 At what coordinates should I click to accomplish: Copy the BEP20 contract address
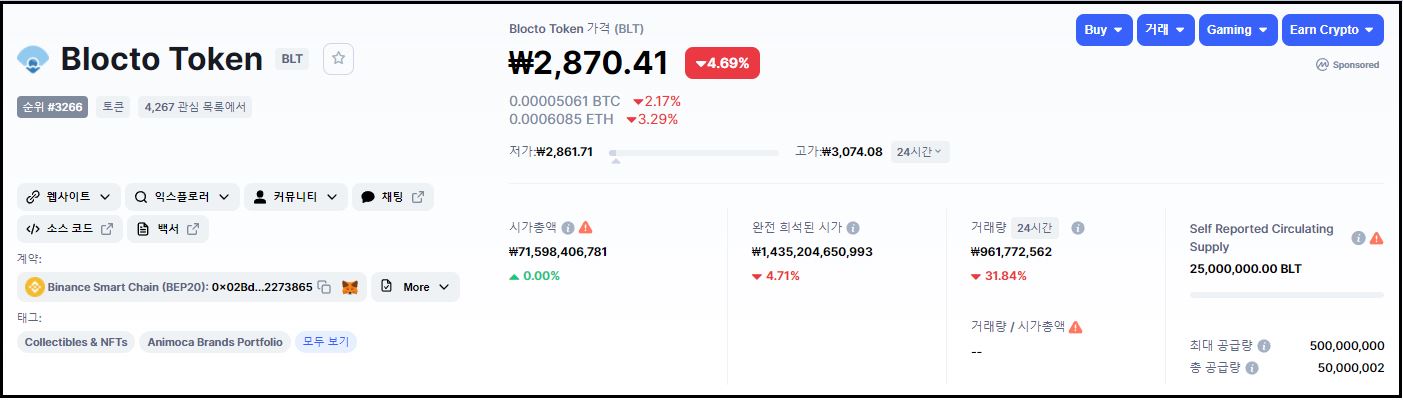(324, 287)
